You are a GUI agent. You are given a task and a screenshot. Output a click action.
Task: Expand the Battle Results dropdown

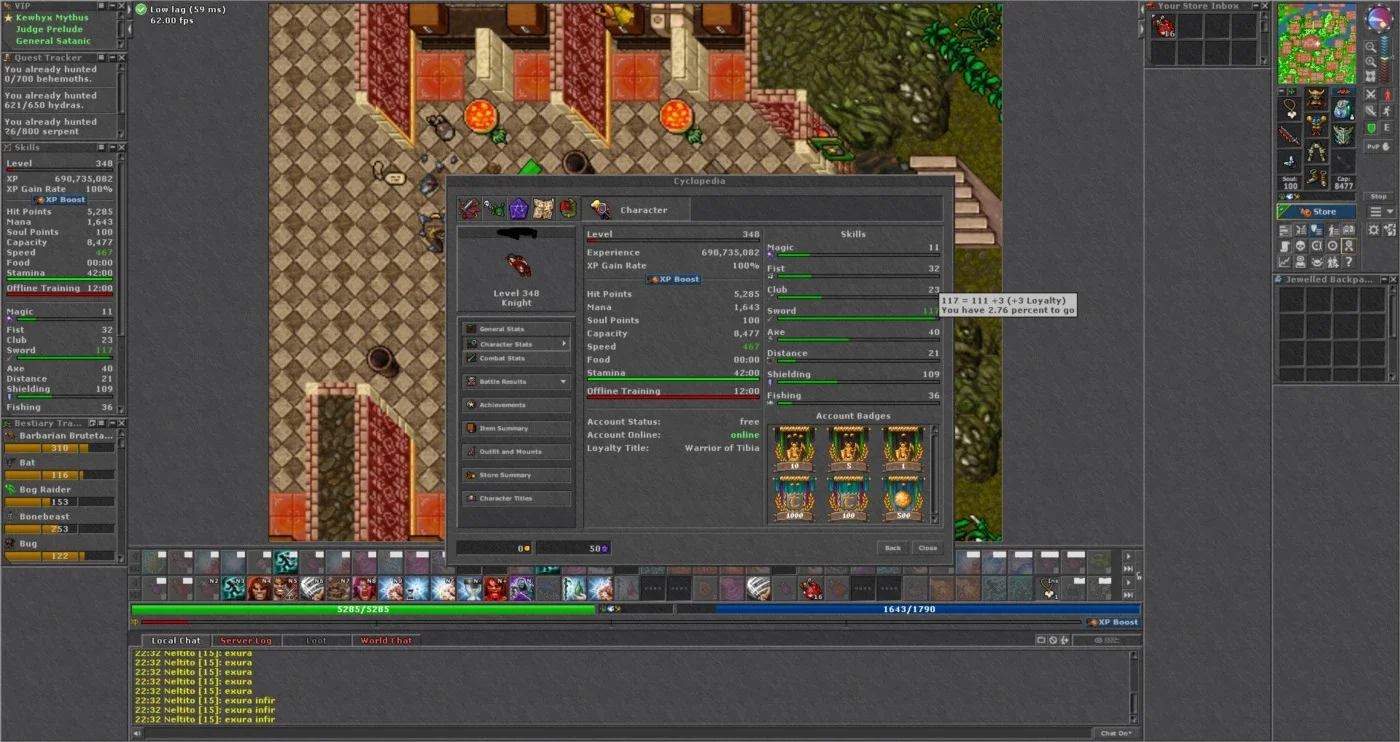coord(516,381)
